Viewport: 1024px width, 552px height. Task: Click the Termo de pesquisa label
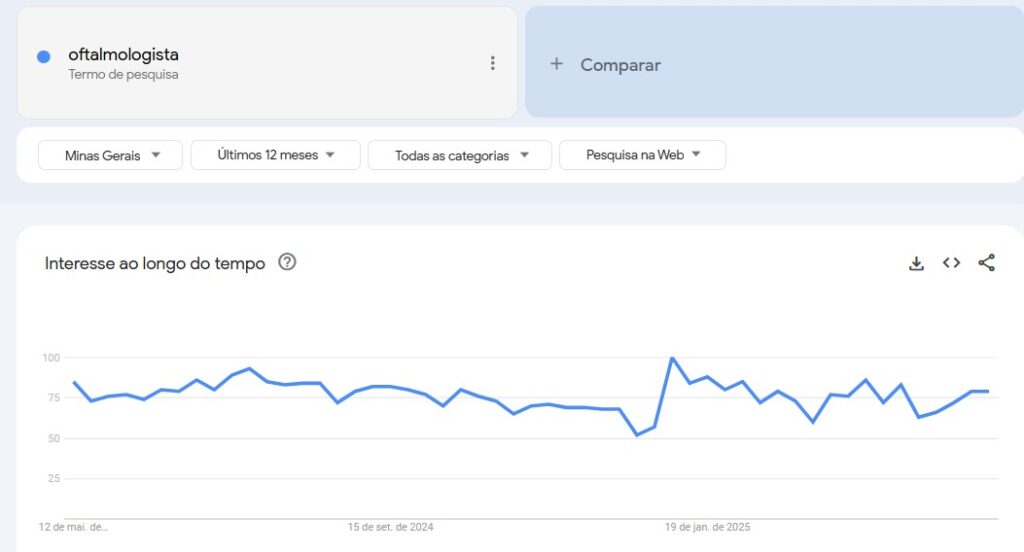[123, 74]
